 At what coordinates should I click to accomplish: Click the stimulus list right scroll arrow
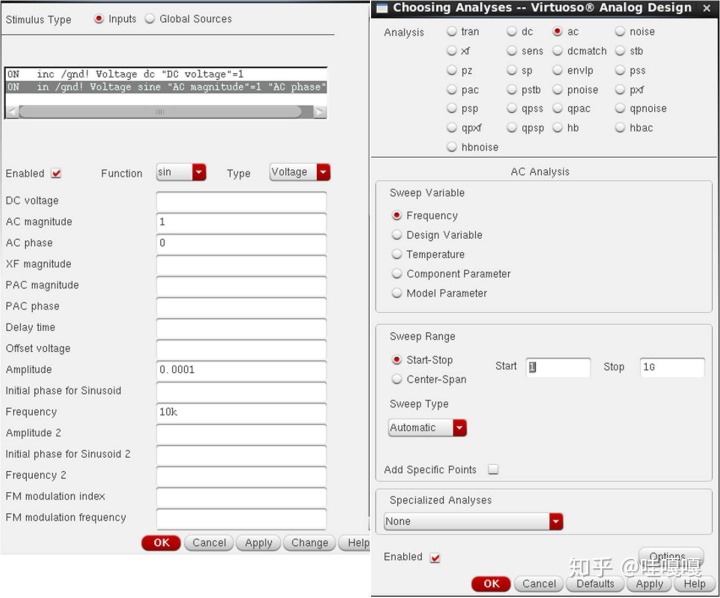coord(320,112)
